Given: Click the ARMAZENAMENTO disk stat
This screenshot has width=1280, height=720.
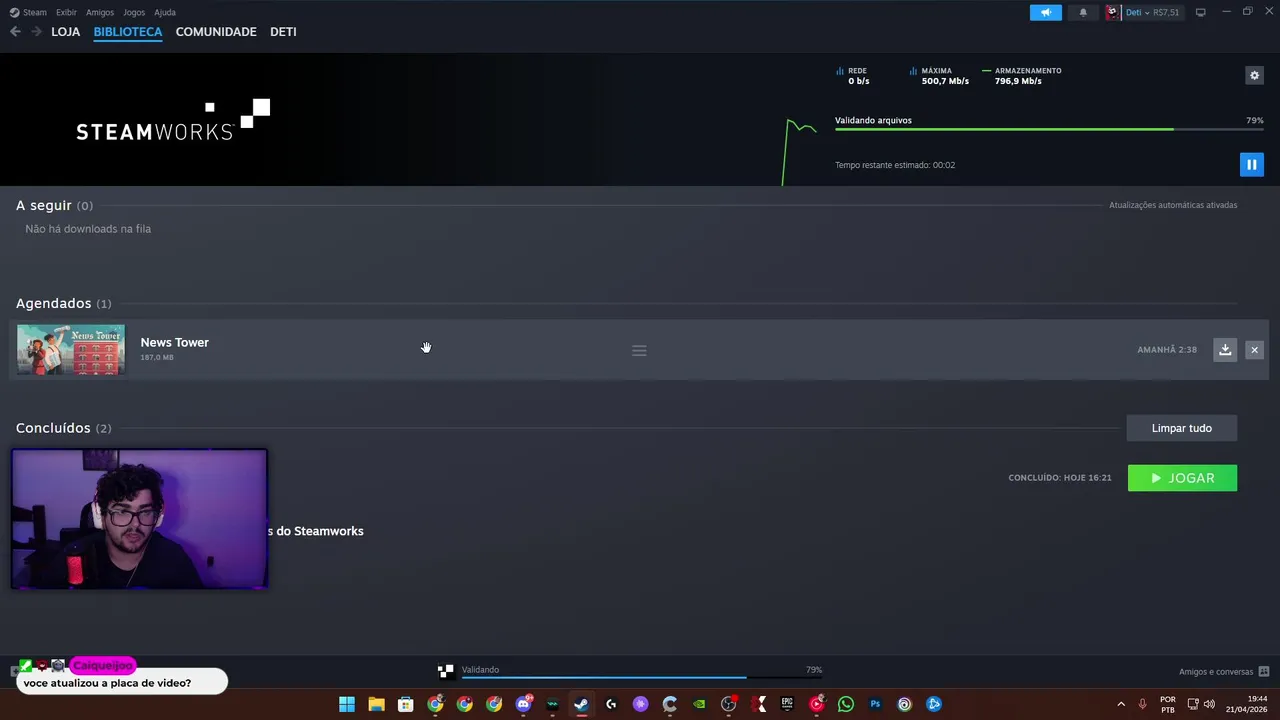Looking at the screenshot, I should [x=1022, y=76].
